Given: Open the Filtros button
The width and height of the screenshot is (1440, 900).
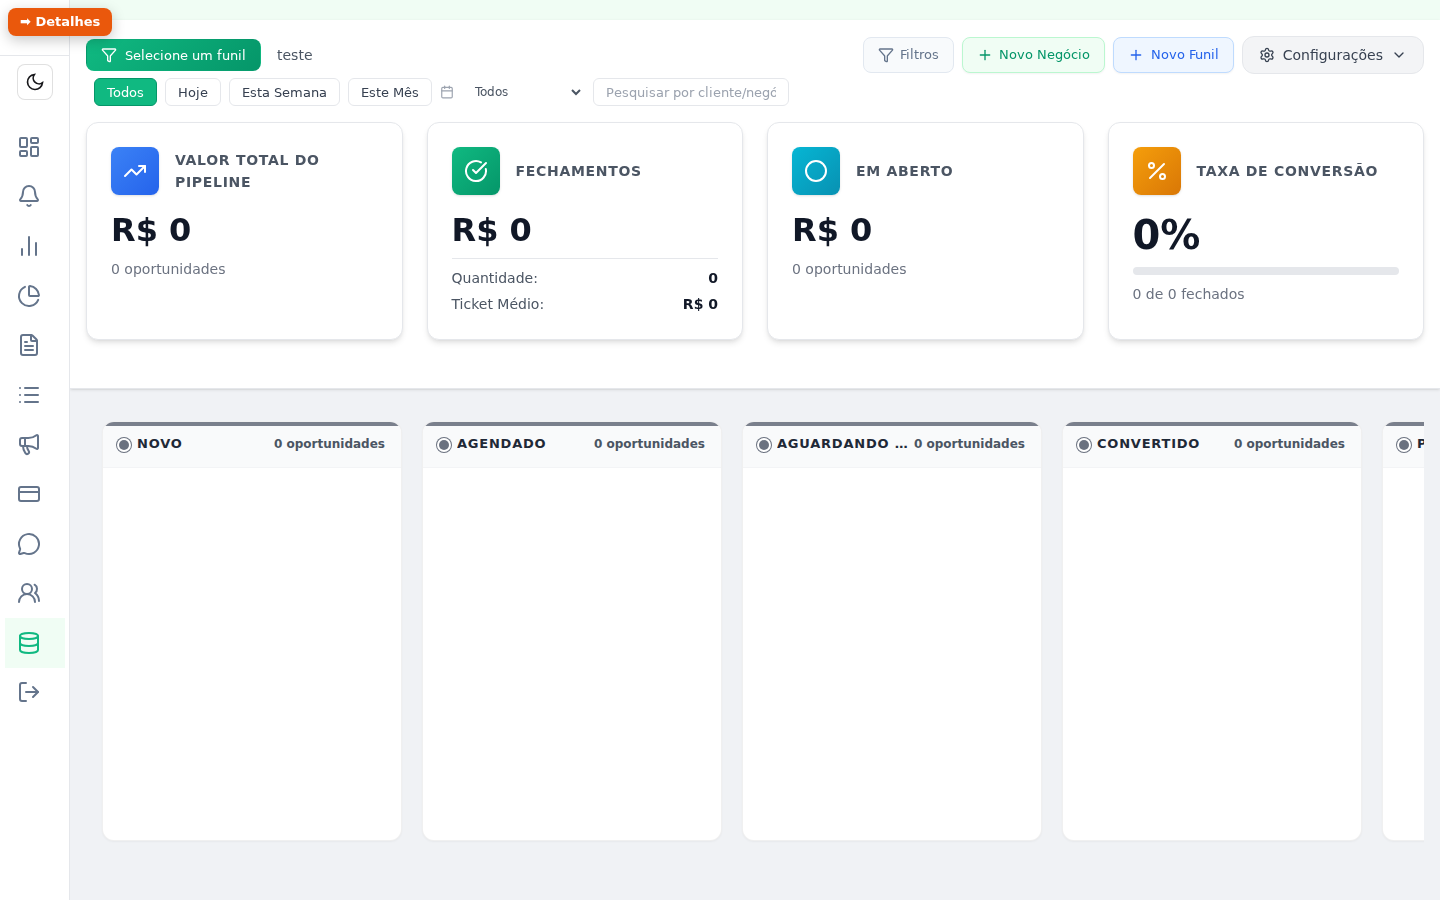Looking at the screenshot, I should point(908,55).
